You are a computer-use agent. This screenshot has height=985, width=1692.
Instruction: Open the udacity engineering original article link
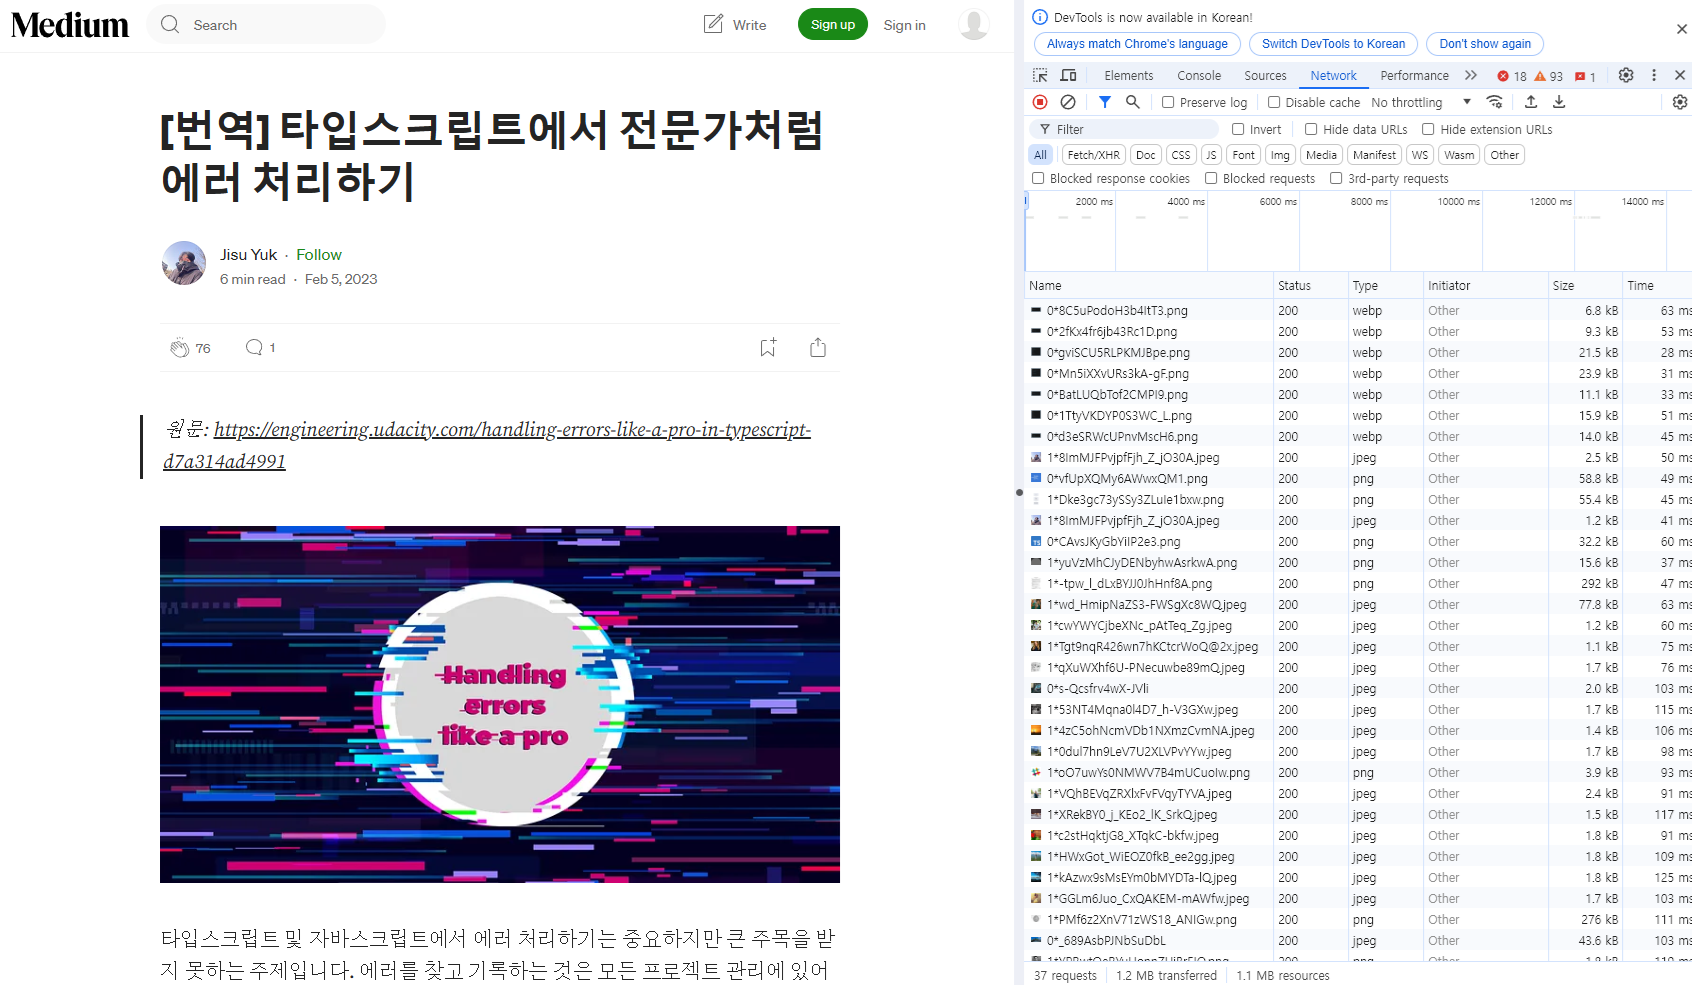click(487, 445)
